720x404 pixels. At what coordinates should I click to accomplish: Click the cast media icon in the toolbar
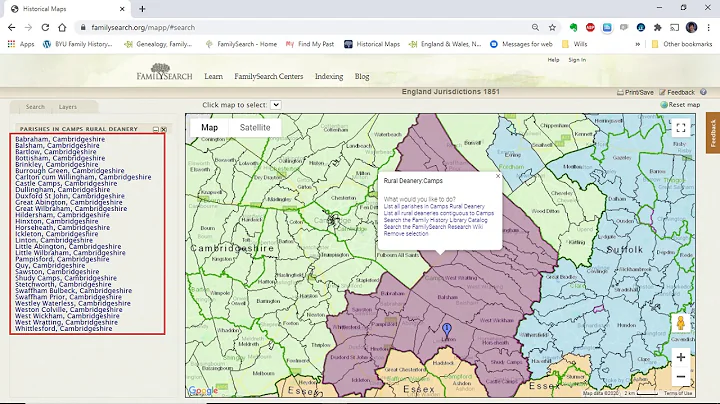click(x=675, y=28)
